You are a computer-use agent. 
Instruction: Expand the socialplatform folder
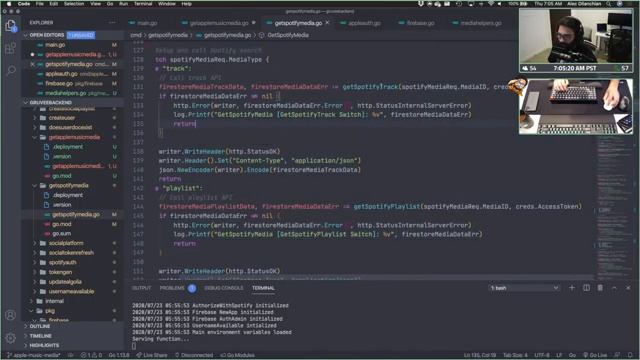point(35,243)
